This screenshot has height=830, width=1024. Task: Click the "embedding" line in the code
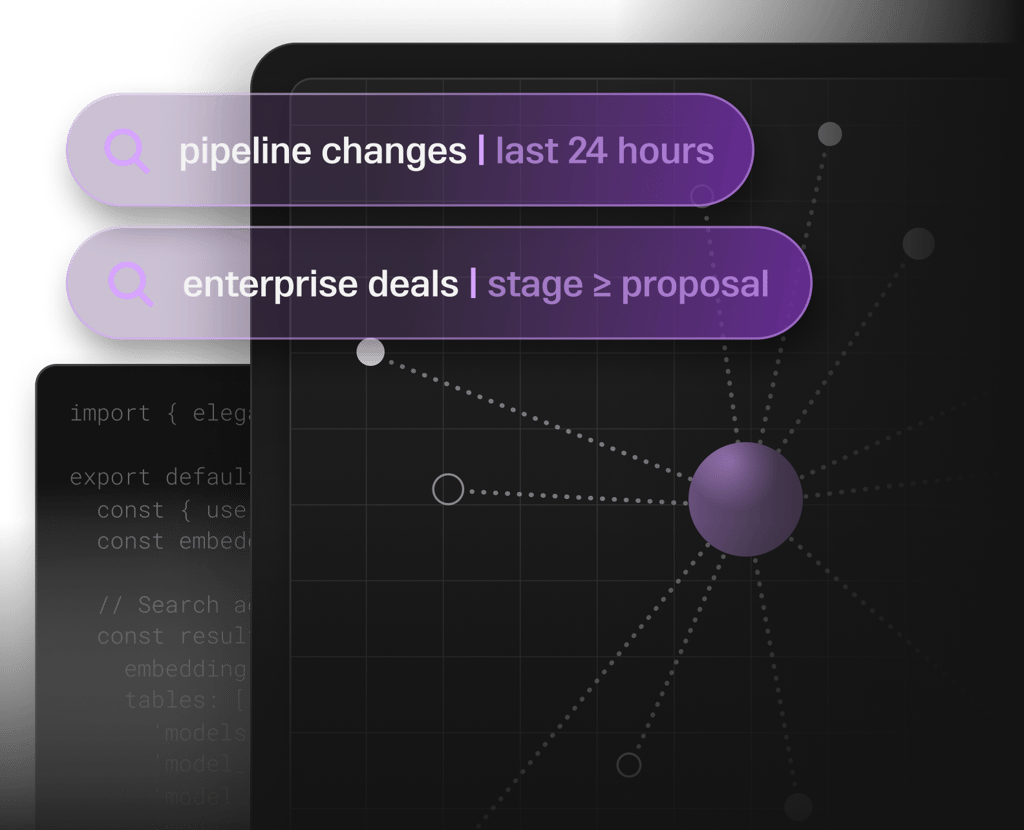185,668
